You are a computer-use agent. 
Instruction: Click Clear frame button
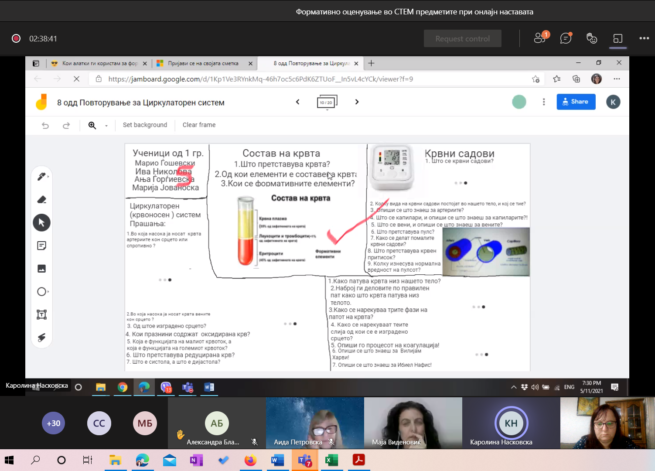pos(199,125)
